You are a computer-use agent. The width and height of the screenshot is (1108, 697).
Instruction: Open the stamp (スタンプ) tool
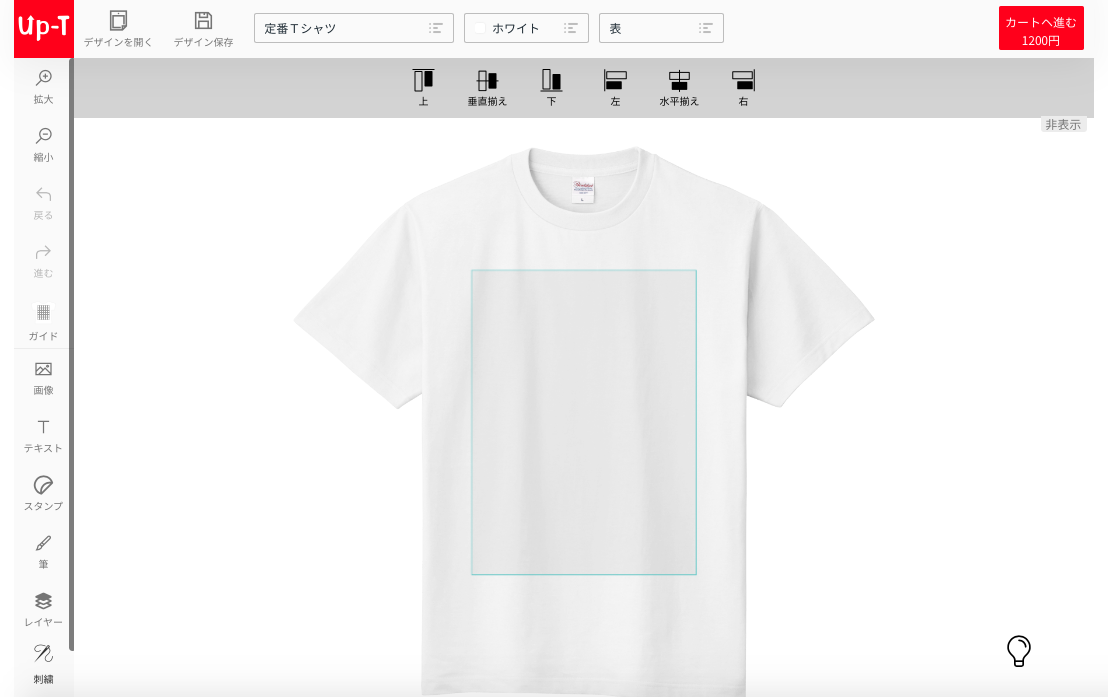[43, 486]
